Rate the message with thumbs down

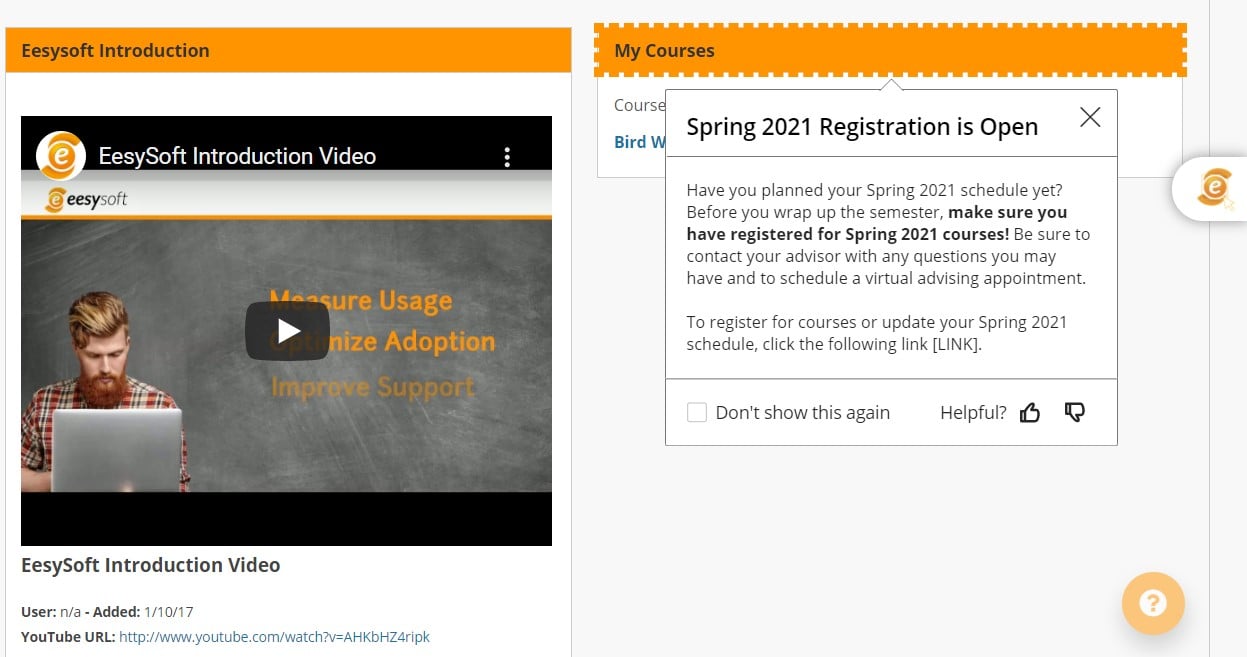point(1075,412)
